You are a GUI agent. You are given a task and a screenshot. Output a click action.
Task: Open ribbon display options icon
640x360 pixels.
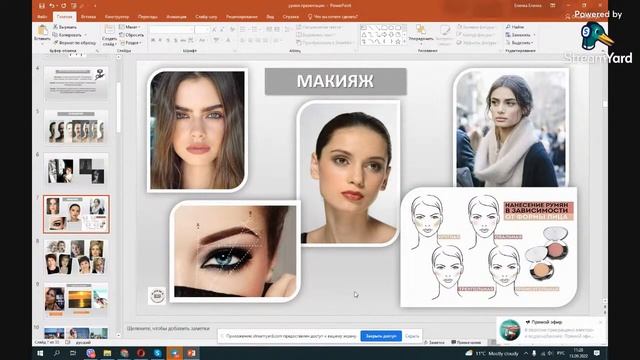point(553,6)
